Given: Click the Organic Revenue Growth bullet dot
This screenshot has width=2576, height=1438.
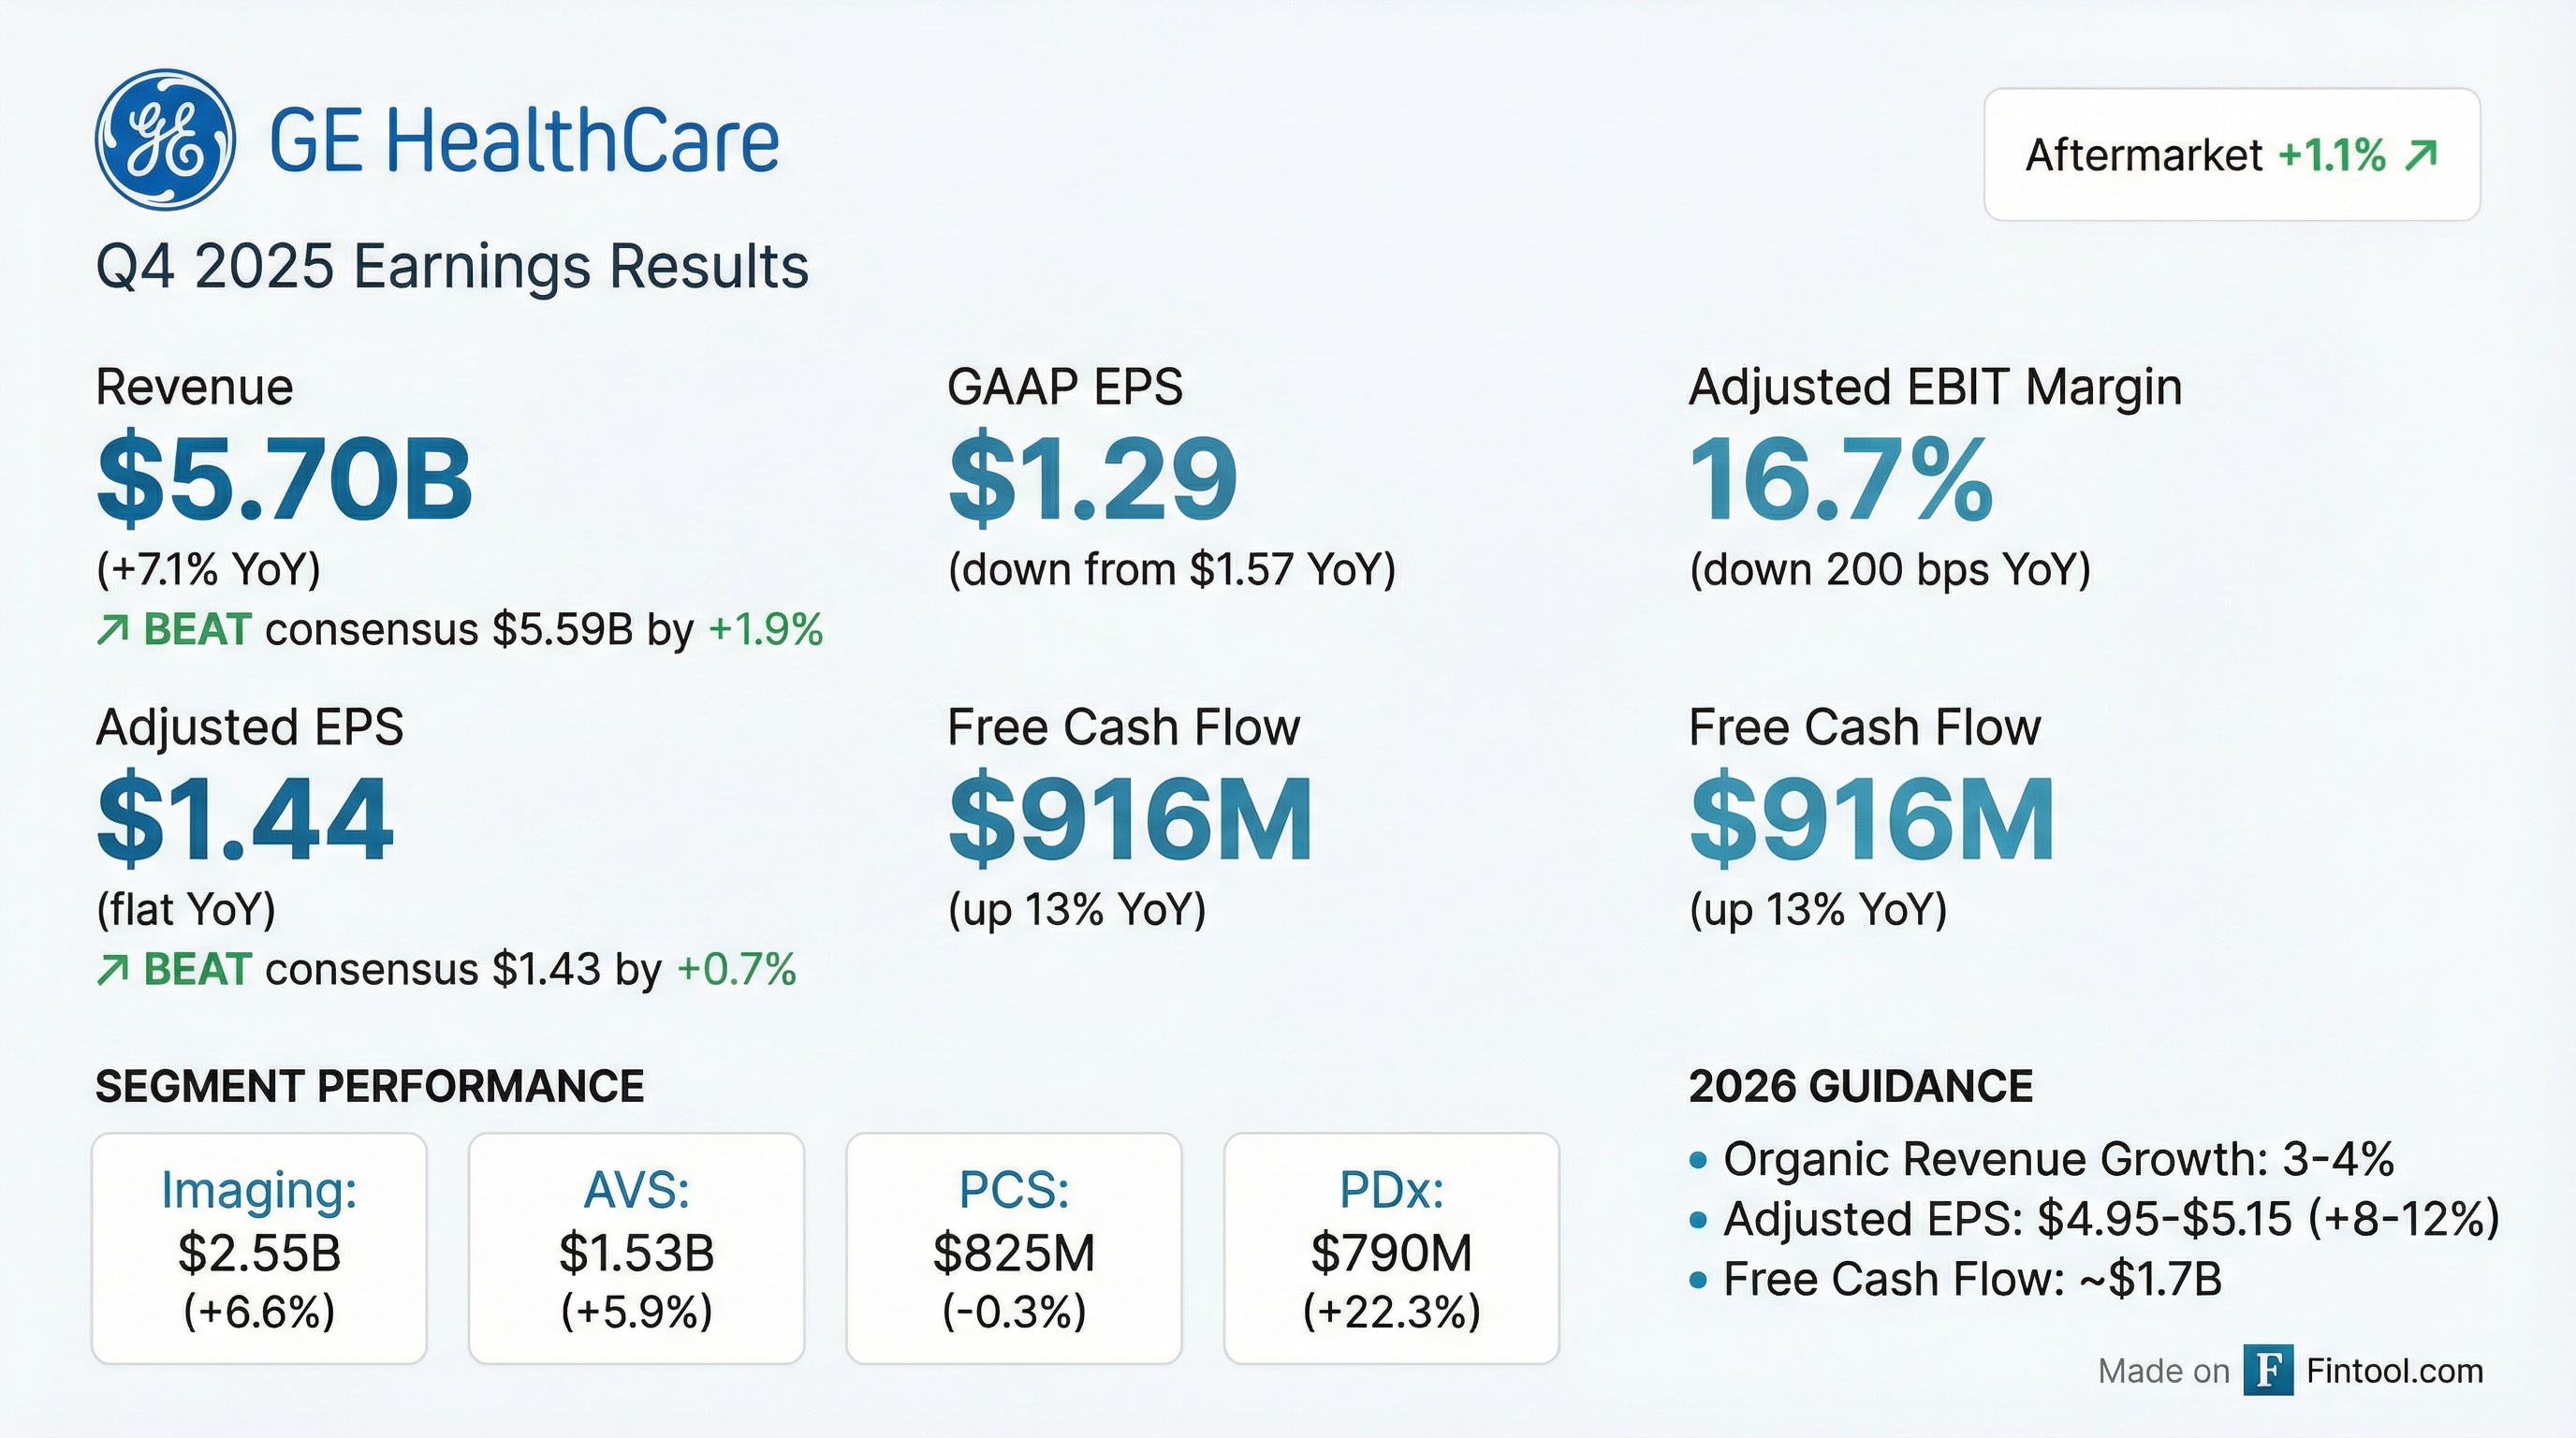Looking at the screenshot, I should pos(1698,1160).
